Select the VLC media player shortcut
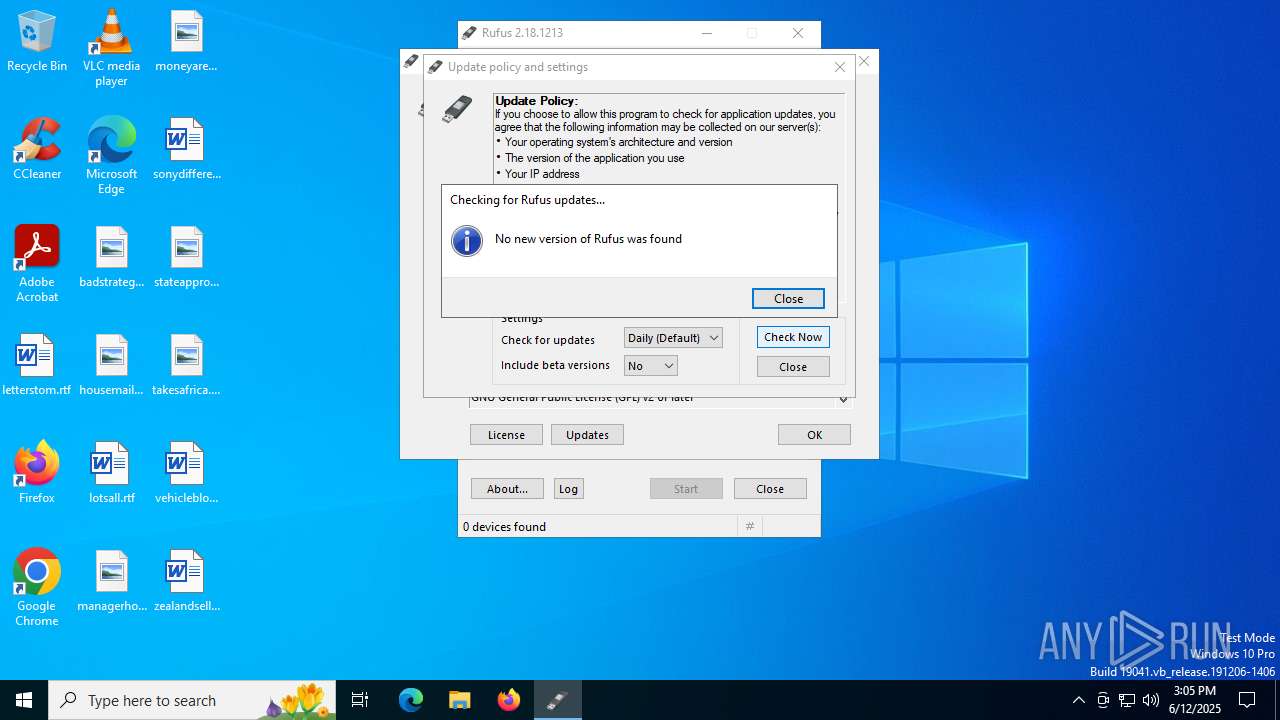The width and height of the screenshot is (1280, 720). click(111, 48)
